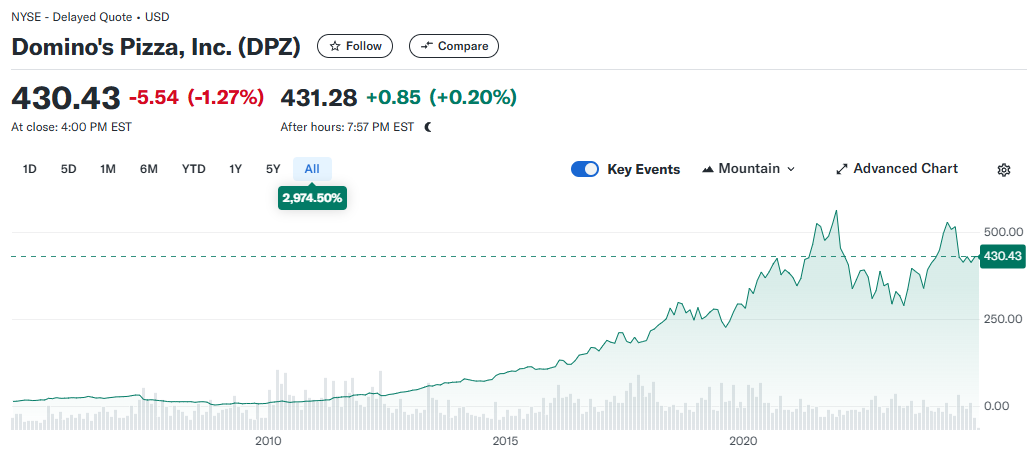Image resolution: width=1036 pixels, height=459 pixels.
Task: Open the Compare button
Action: [454, 46]
